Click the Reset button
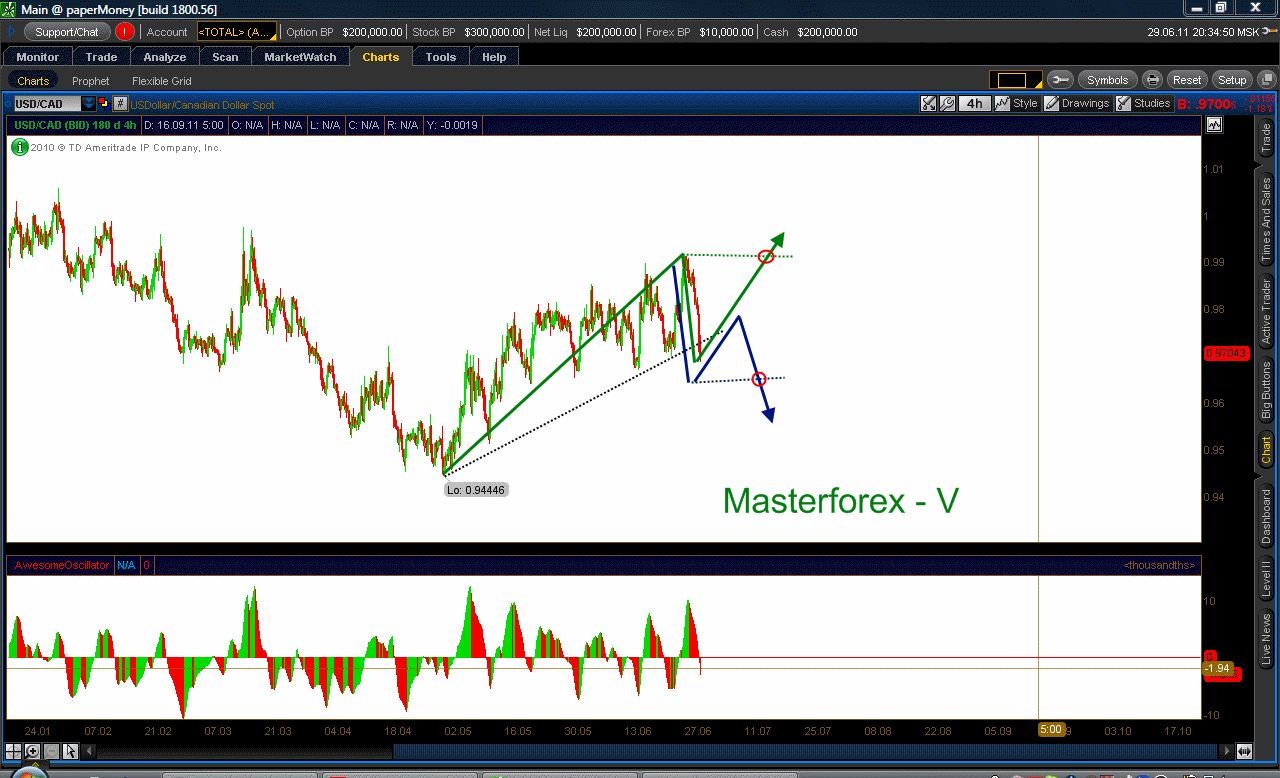The height and width of the screenshot is (778, 1280). (1187, 80)
